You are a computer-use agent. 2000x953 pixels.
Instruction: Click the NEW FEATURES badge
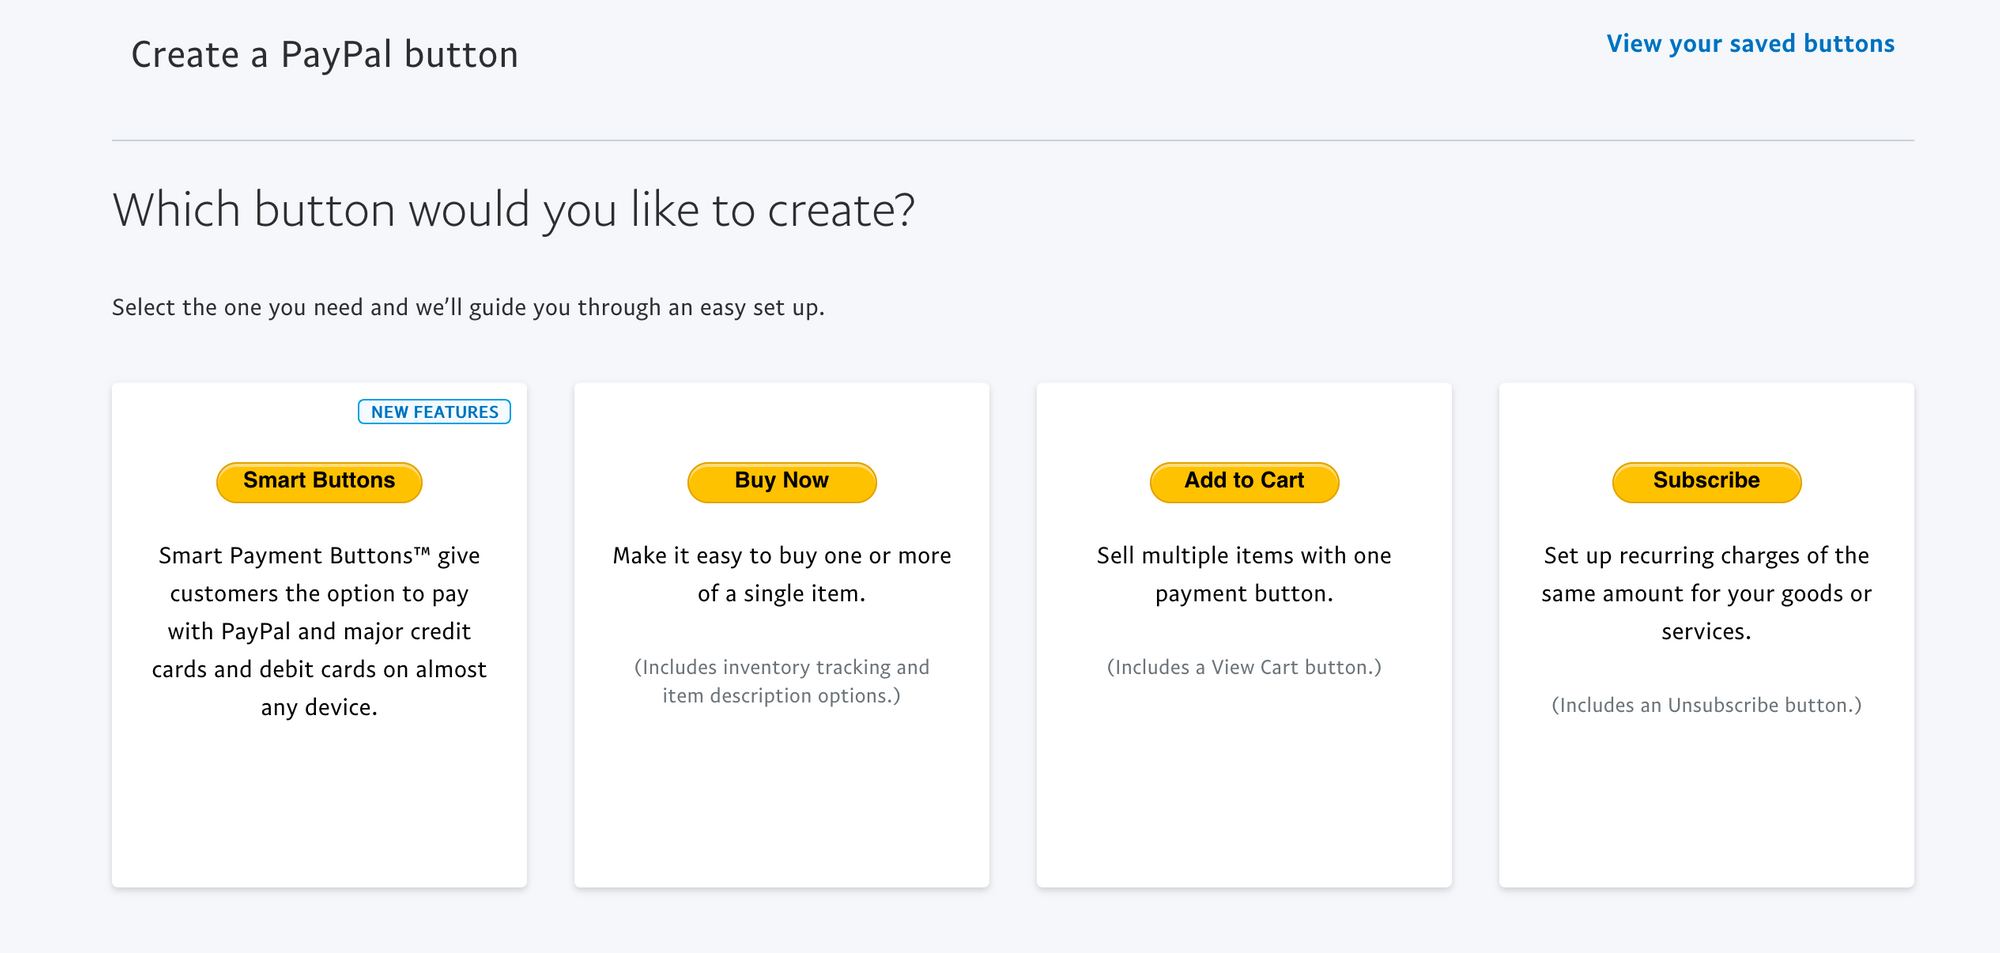[x=434, y=411]
